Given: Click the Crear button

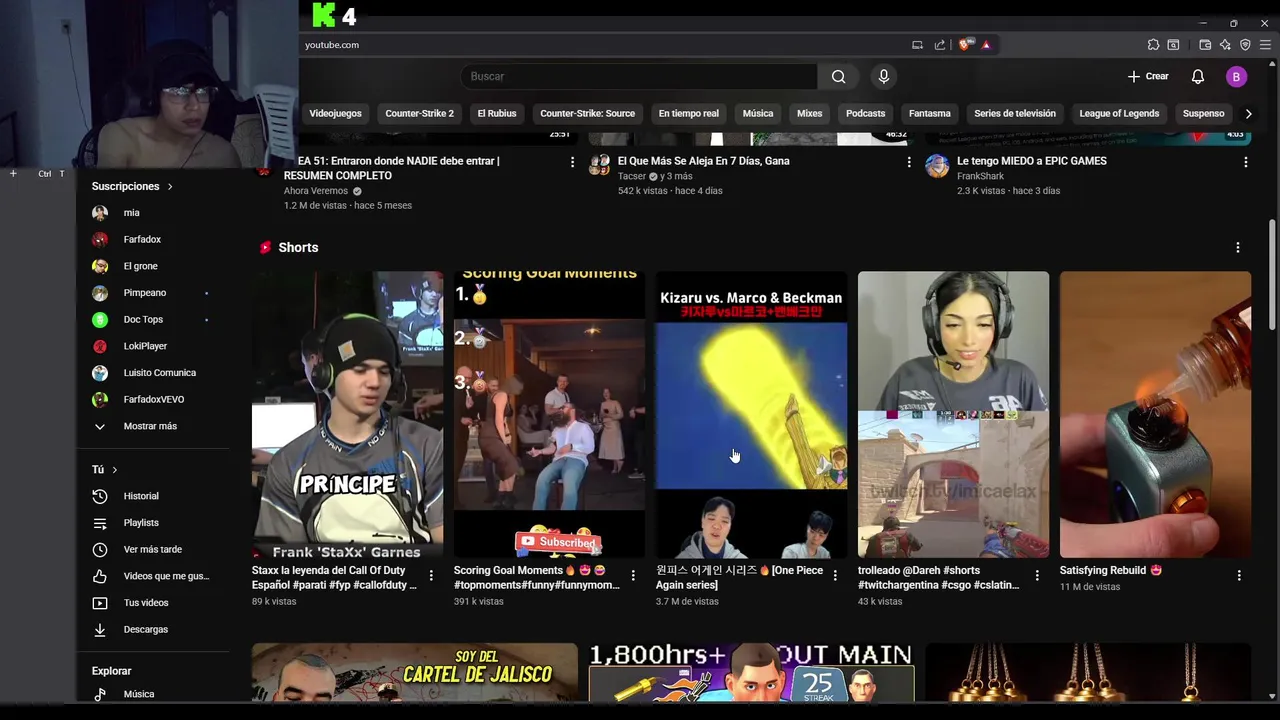Looking at the screenshot, I should click(1148, 77).
